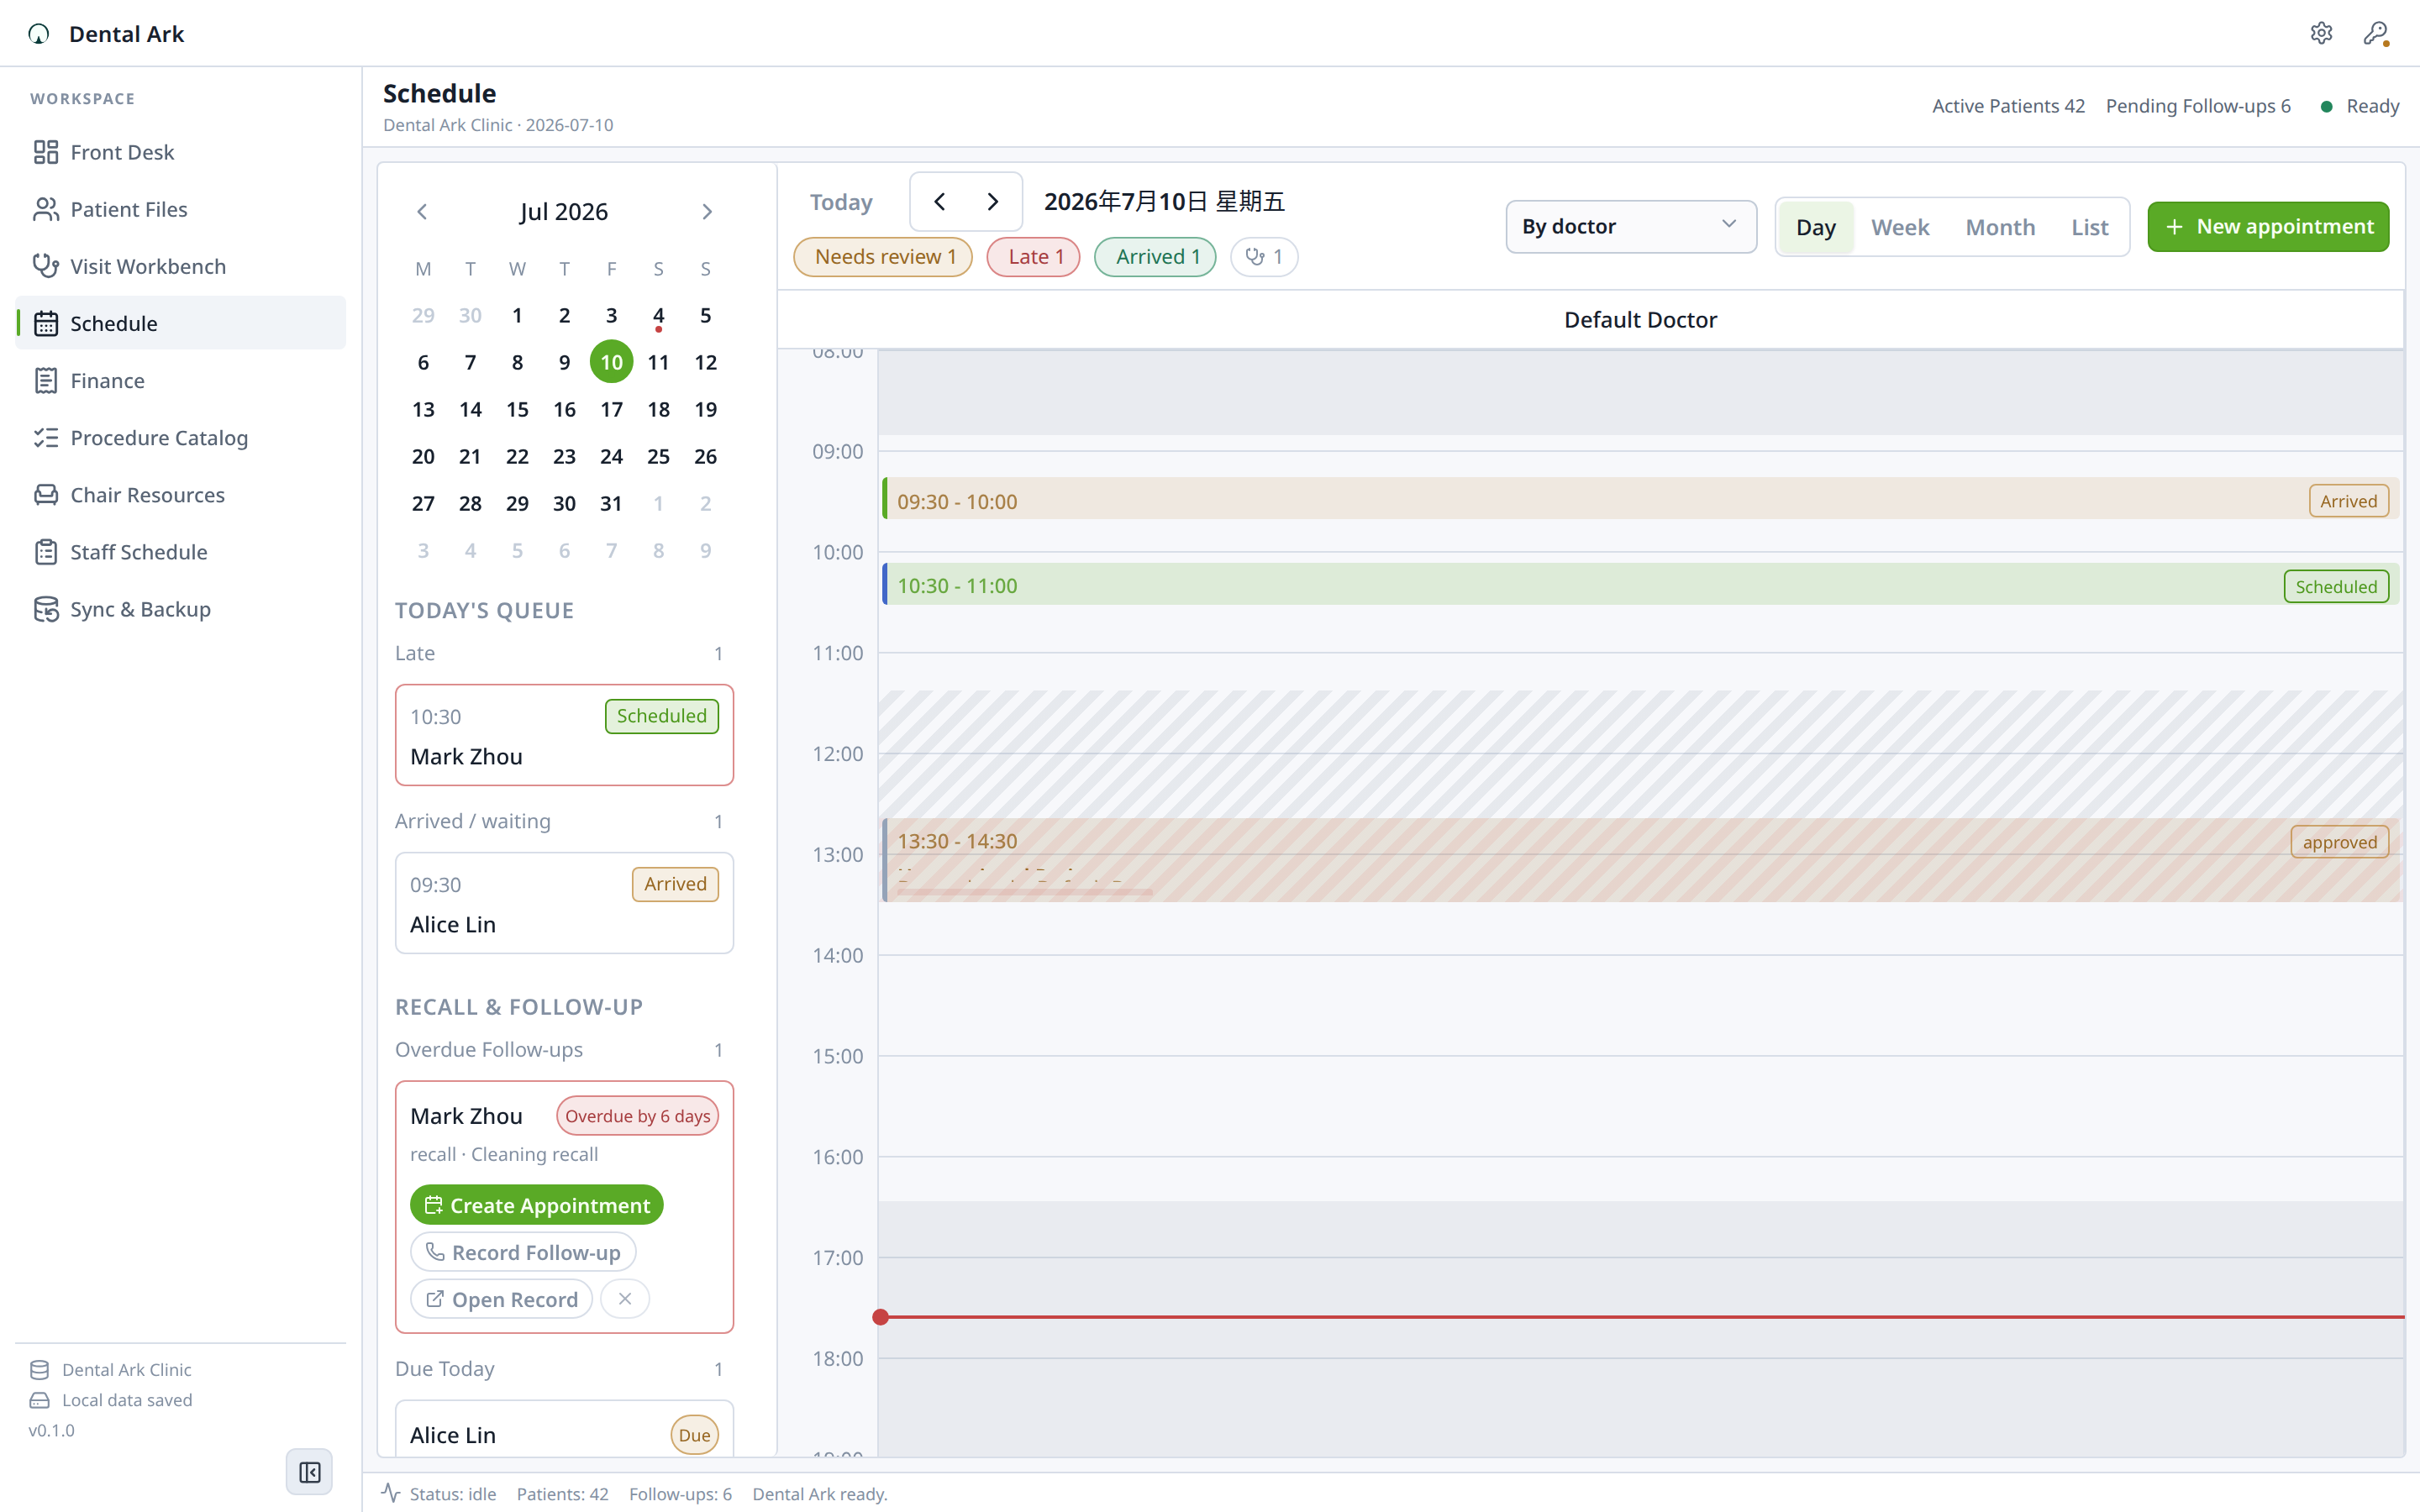
Task: Switch to Week view
Action: pos(1900,227)
